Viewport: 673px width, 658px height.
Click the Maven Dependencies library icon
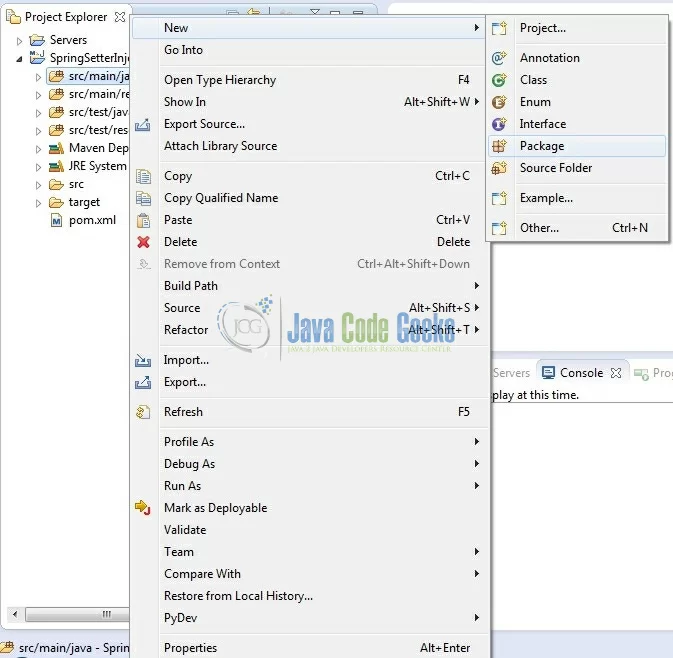[x=56, y=149]
